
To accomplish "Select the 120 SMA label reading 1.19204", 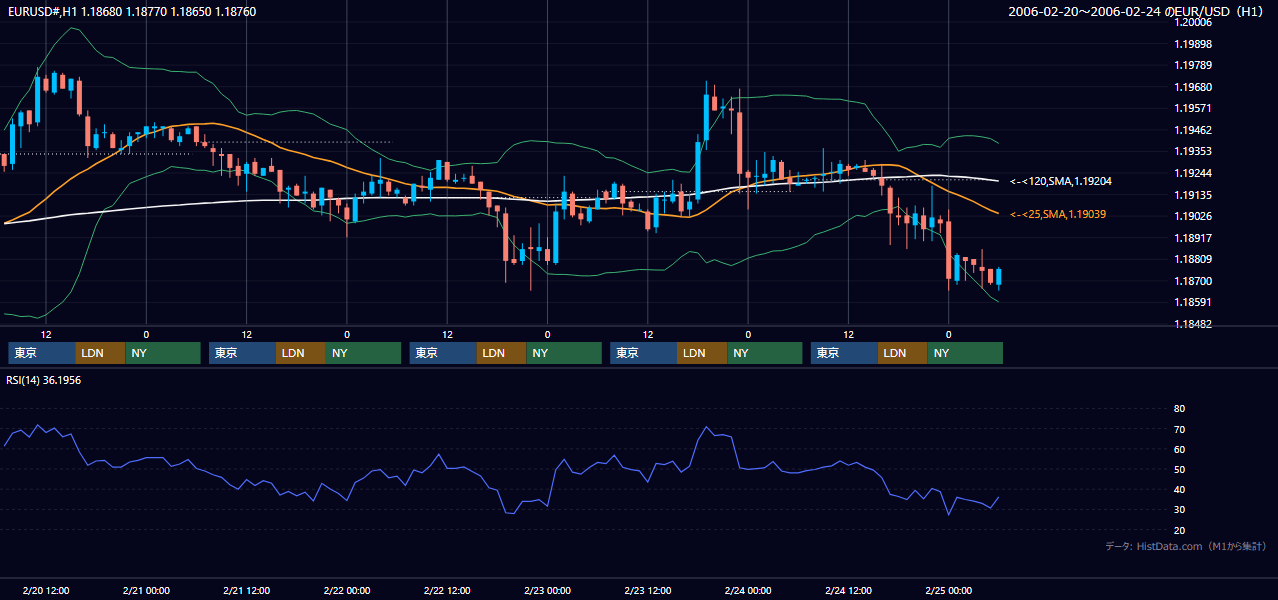I will coord(1061,181).
